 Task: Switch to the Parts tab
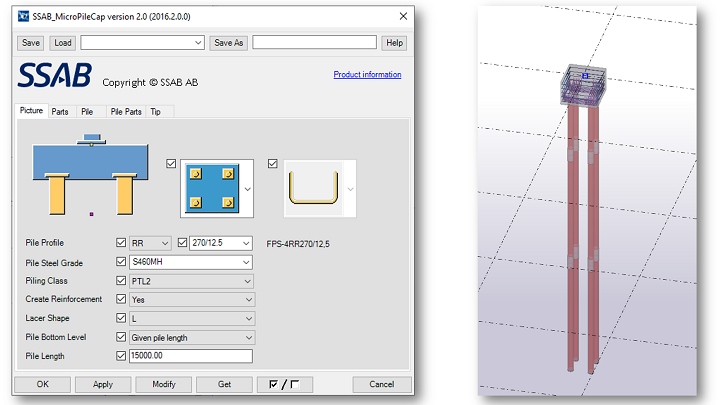point(60,112)
